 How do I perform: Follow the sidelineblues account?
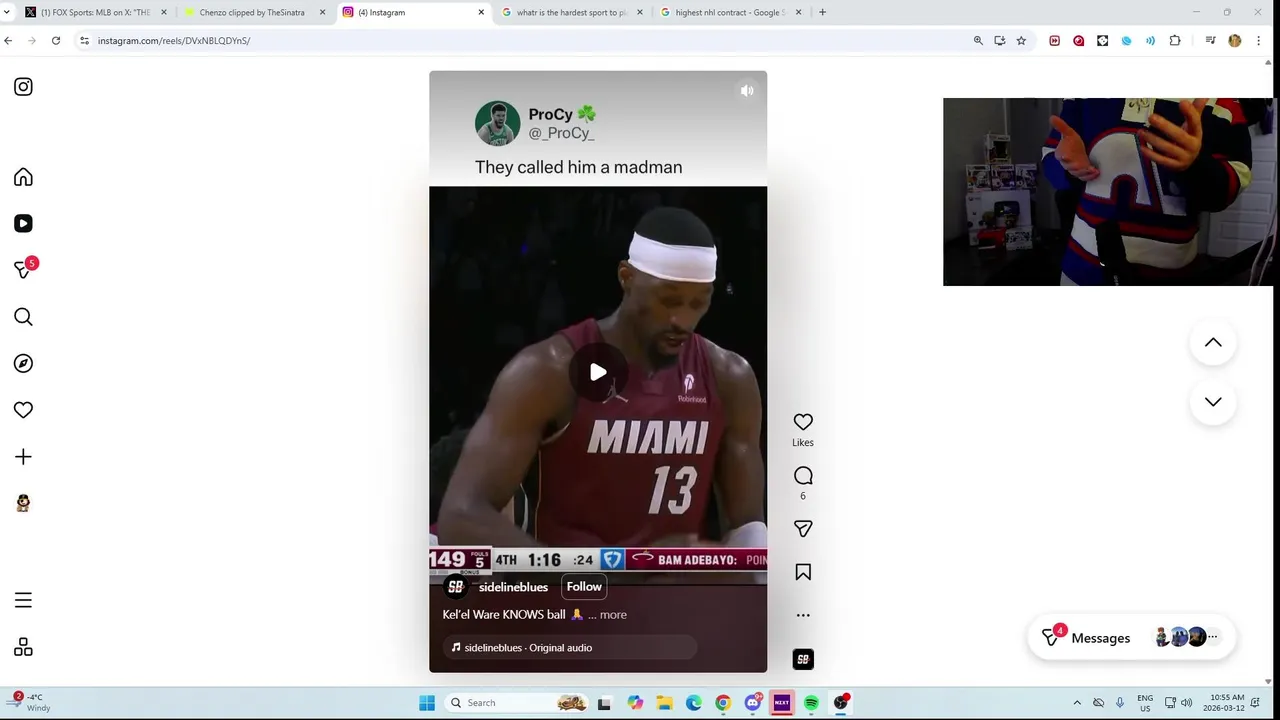click(584, 587)
